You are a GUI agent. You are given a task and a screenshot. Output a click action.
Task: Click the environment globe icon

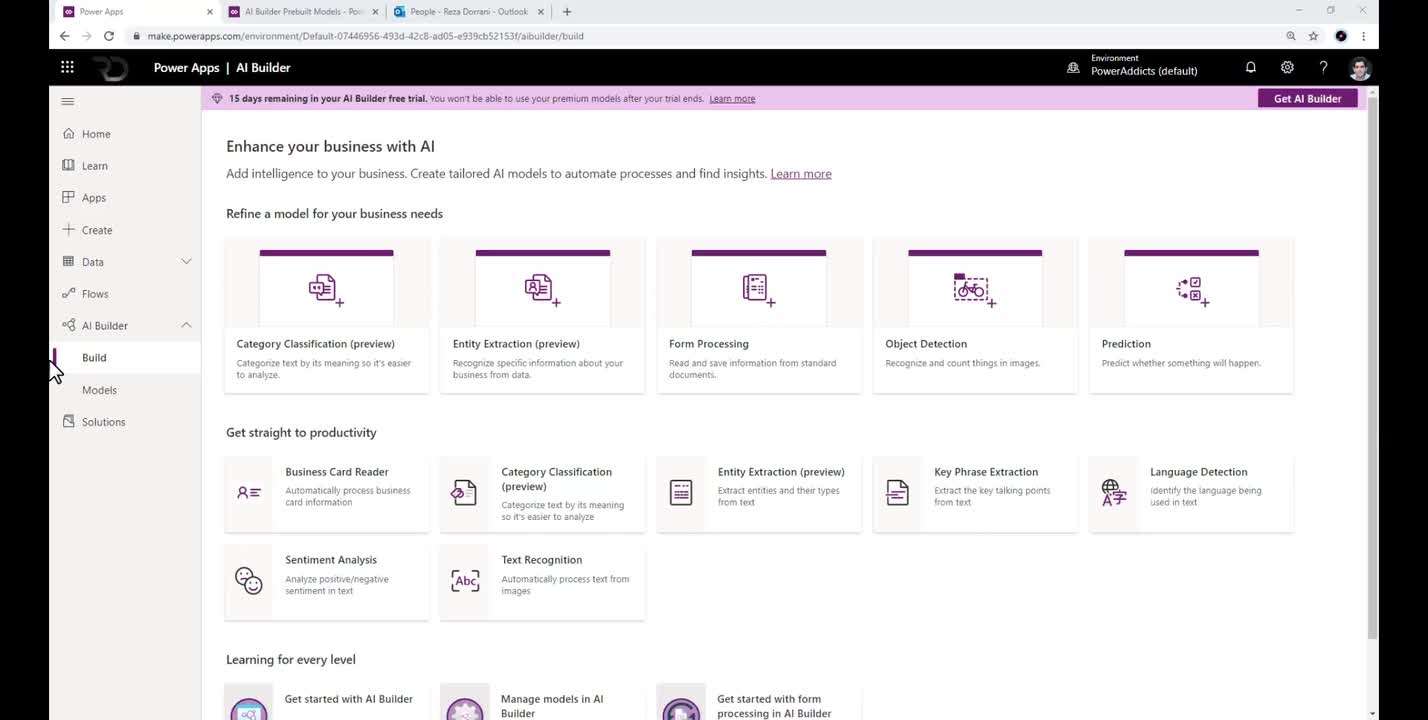1073,68
